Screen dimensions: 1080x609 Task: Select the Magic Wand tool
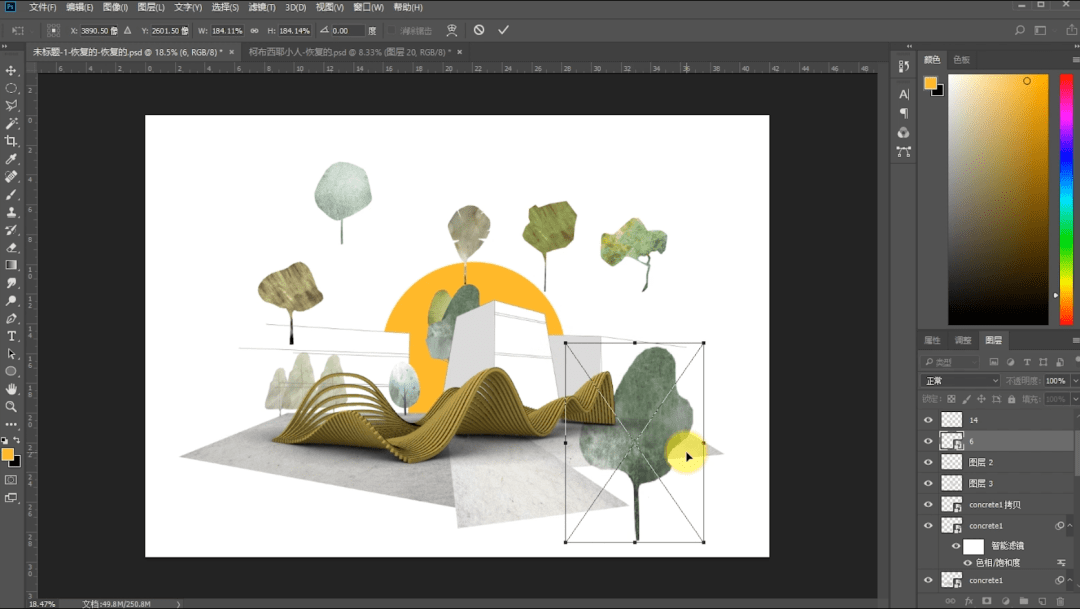[11, 123]
